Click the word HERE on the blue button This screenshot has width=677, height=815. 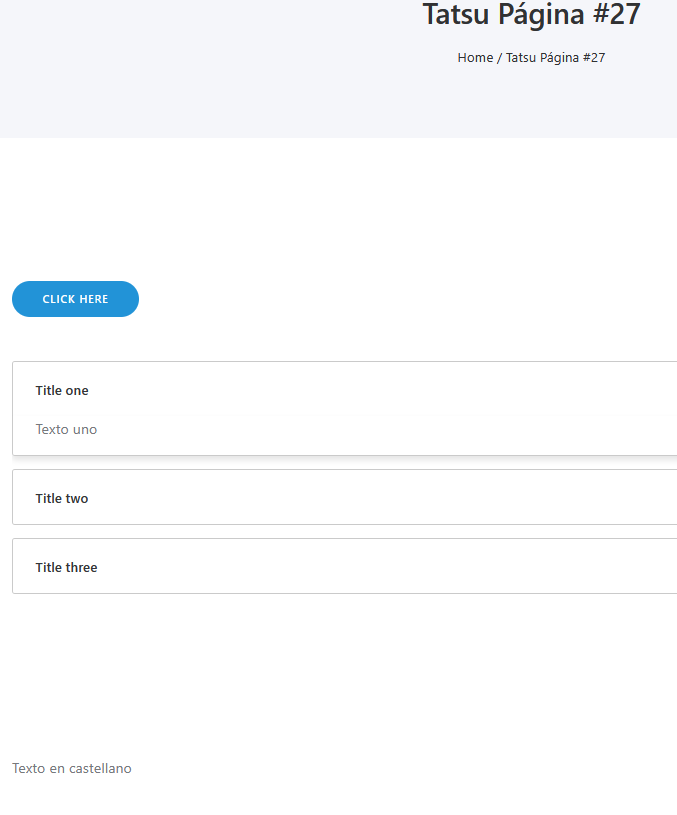(93, 300)
